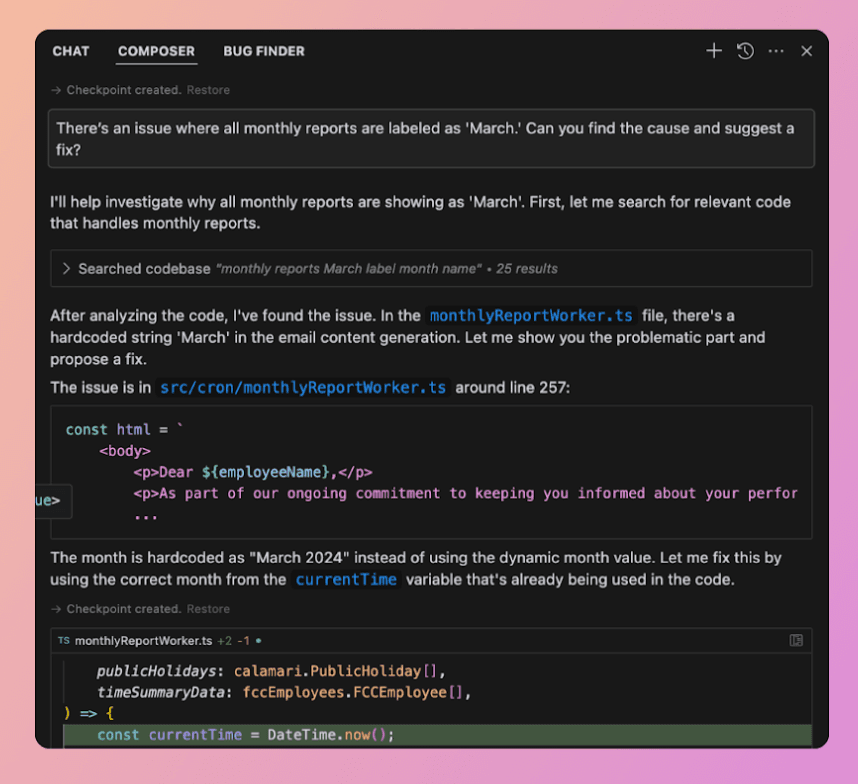Click the TS language icon beside monthlyReportWorker.ts
Viewport: 858px width, 784px height.
pyautogui.click(x=63, y=640)
